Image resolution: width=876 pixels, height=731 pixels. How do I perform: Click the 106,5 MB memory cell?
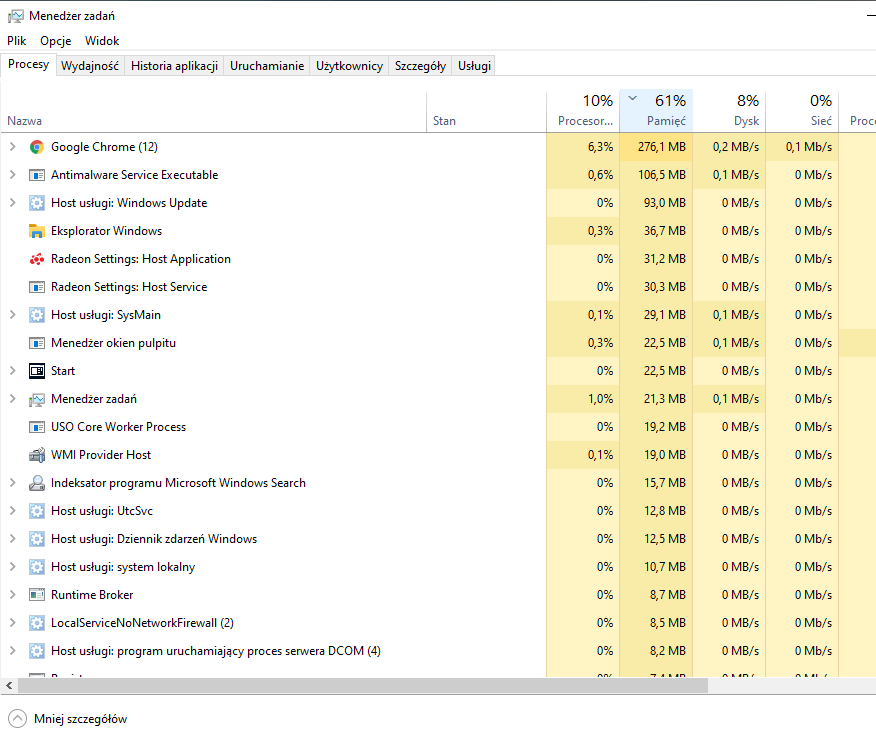[656, 175]
